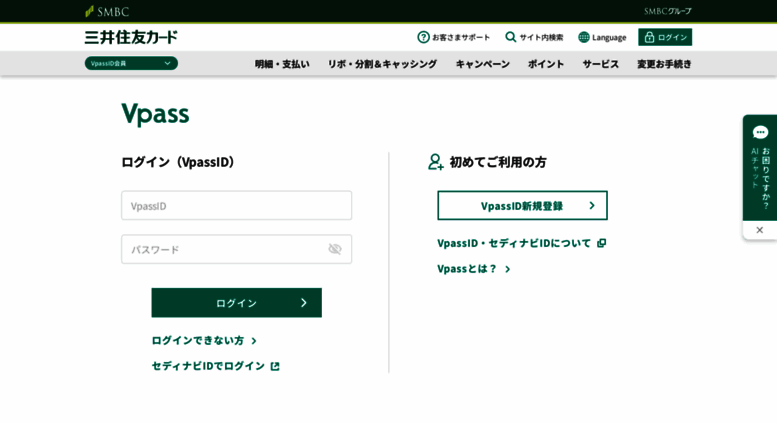Screen dimensions: 777x423
Task: Open 明細・支払い menu
Action: 282,64
